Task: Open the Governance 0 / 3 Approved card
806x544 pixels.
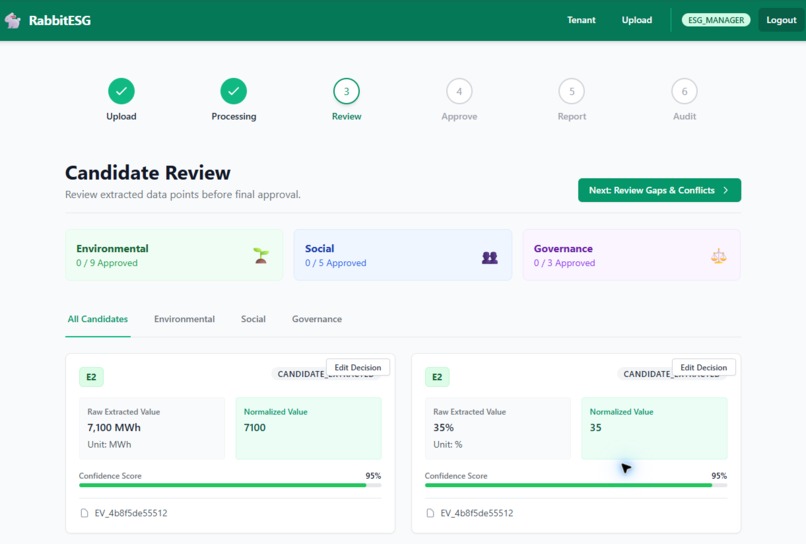Action: (x=632, y=255)
